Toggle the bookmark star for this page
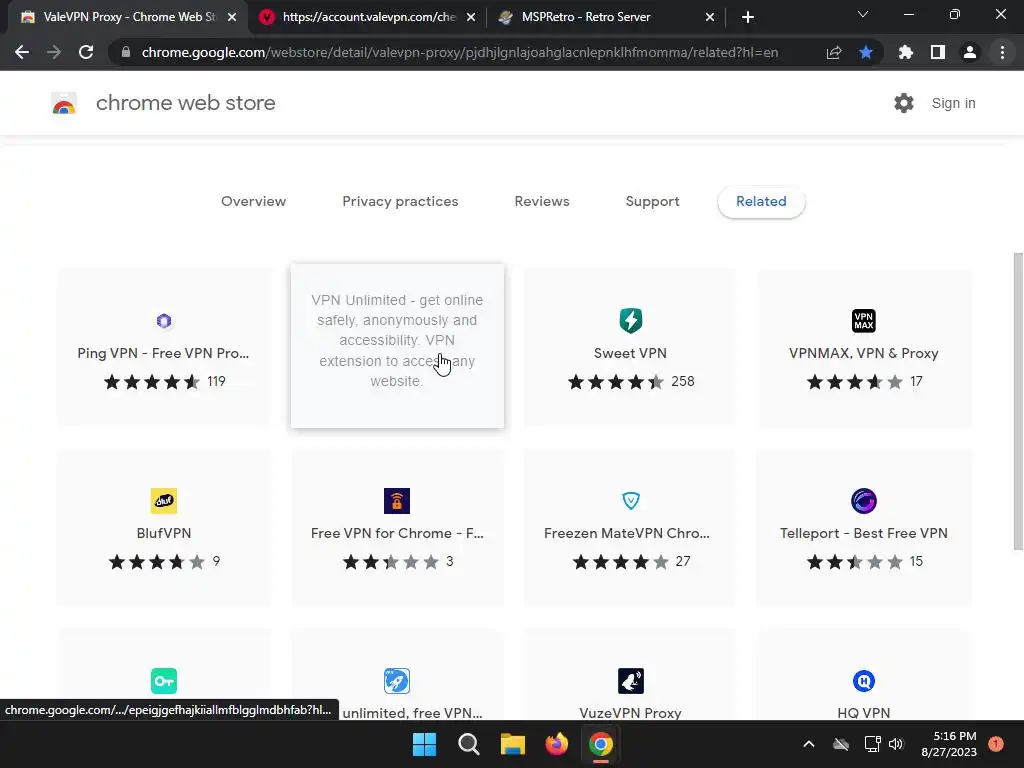The height and width of the screenshot is (768, 1024). coord(866,52)
